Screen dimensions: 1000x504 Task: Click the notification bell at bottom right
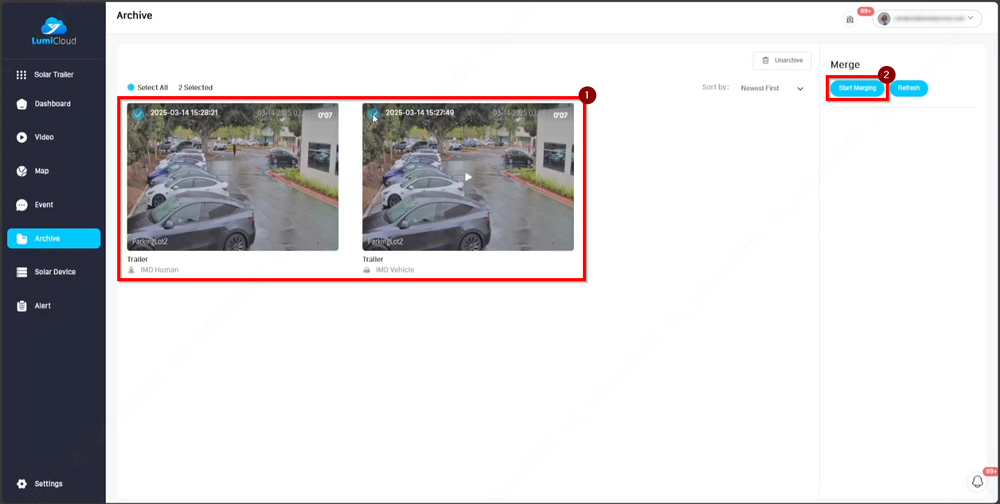[x=978, y=481]
